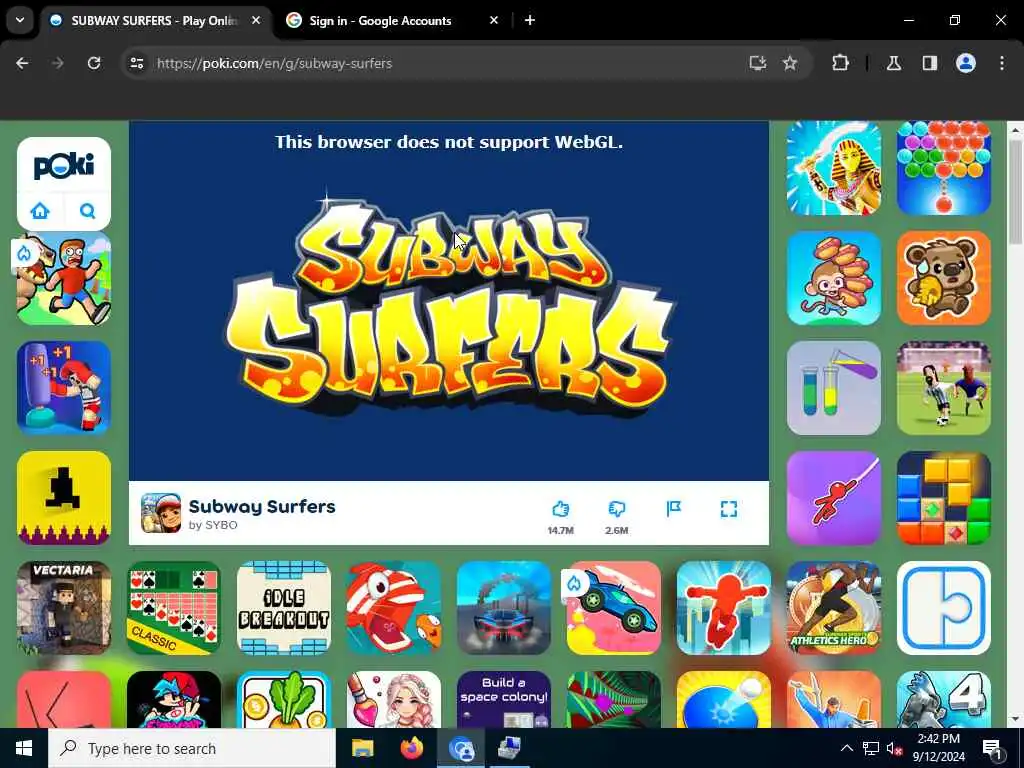
Task: Open the sweating bear game thumbnail
Action: coord(944,278)
